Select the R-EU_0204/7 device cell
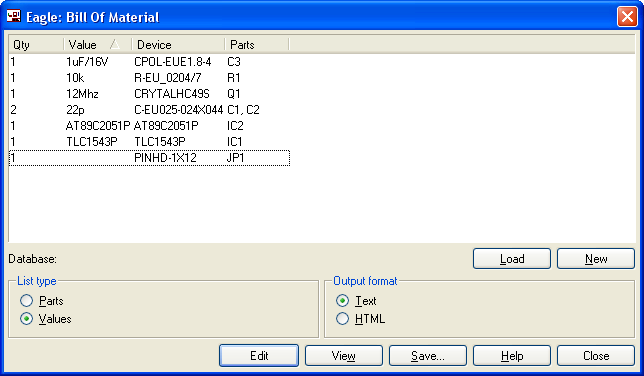The height and width of the screenshot is (376, 644). point(168,78)
